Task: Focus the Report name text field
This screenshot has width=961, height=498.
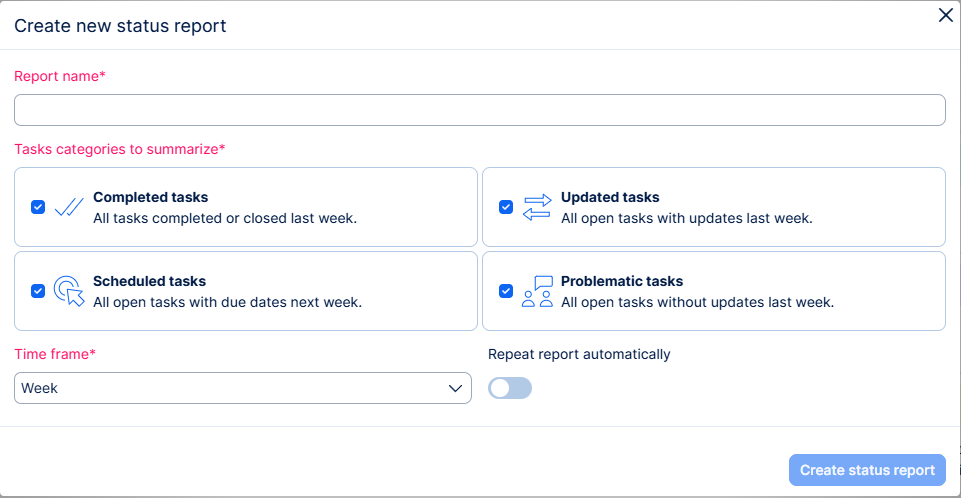Action: [479, 110]
